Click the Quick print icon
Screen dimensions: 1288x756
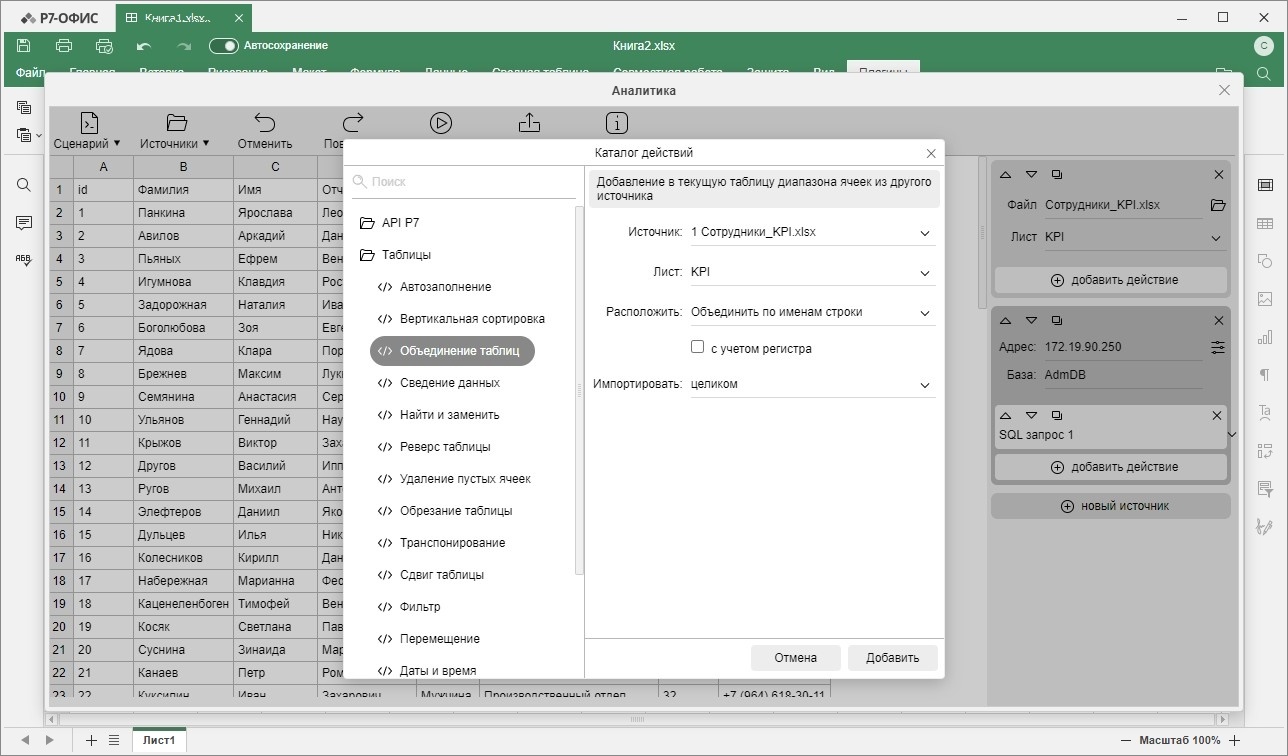coord(104,46)
